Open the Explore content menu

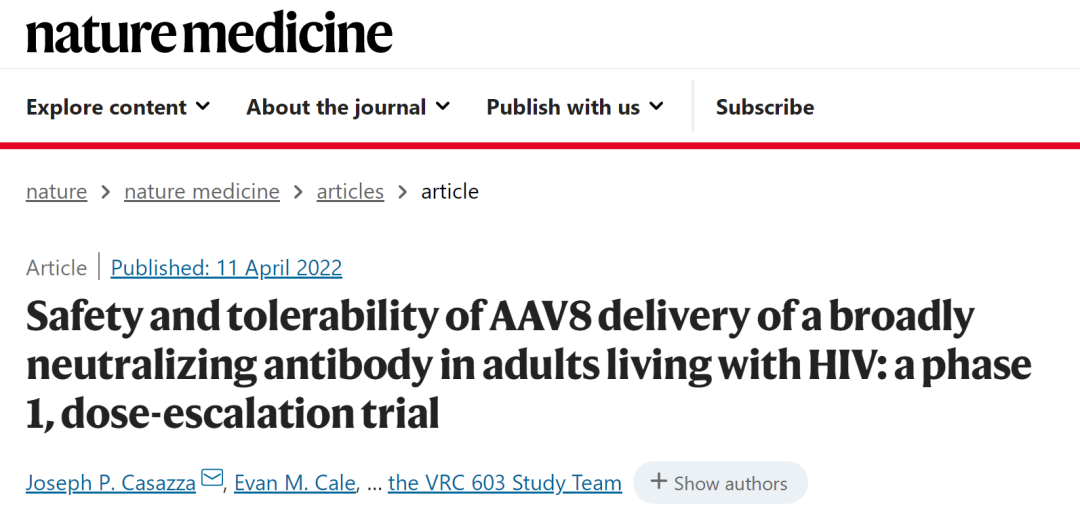[x=106, y=107]
